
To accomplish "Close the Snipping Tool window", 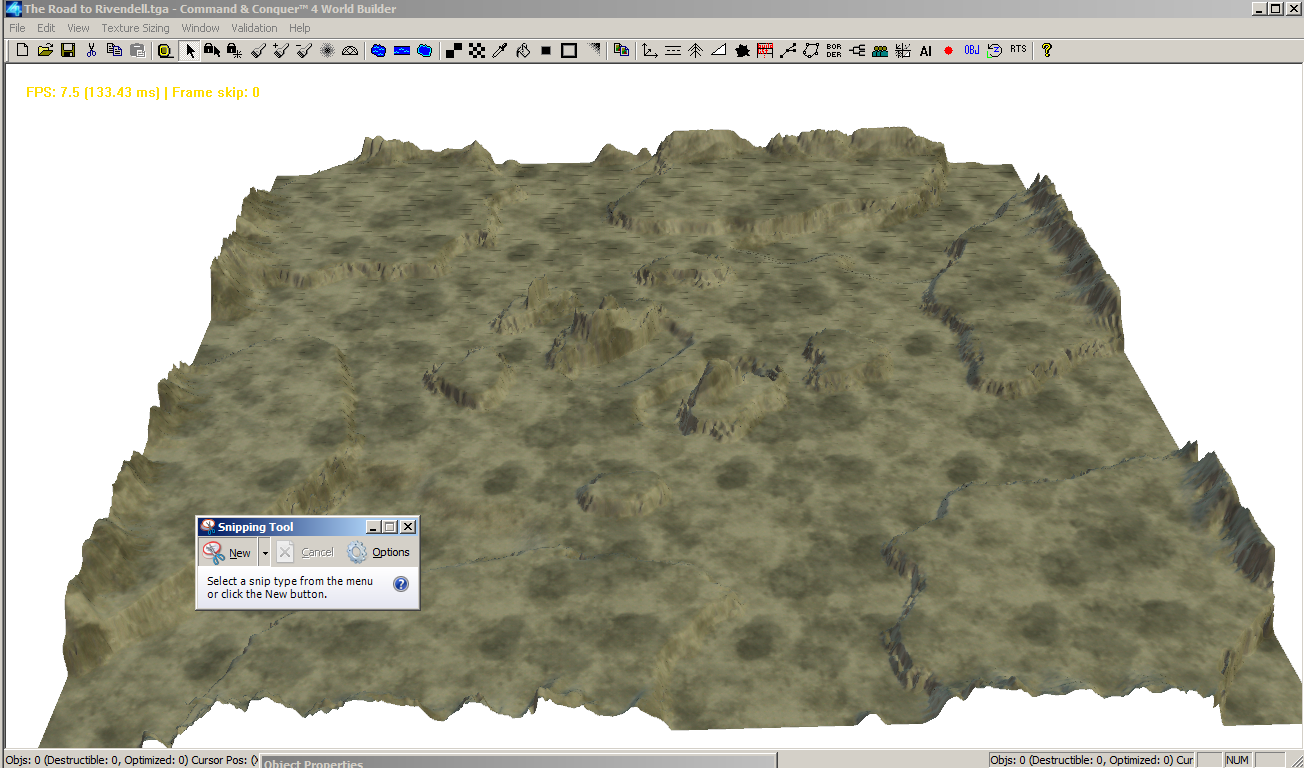I will click(408, 526).
